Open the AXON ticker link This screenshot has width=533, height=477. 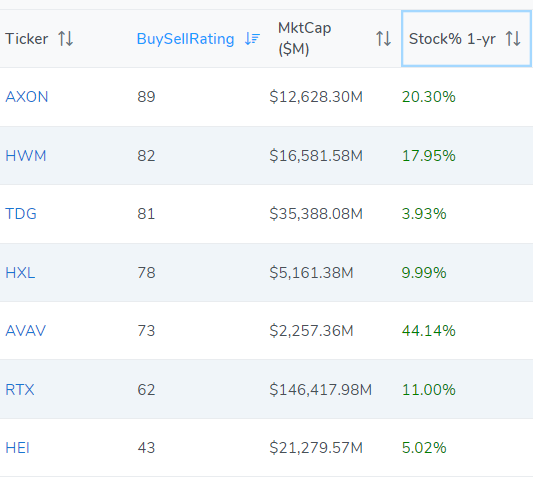click(x=27, y=97)
